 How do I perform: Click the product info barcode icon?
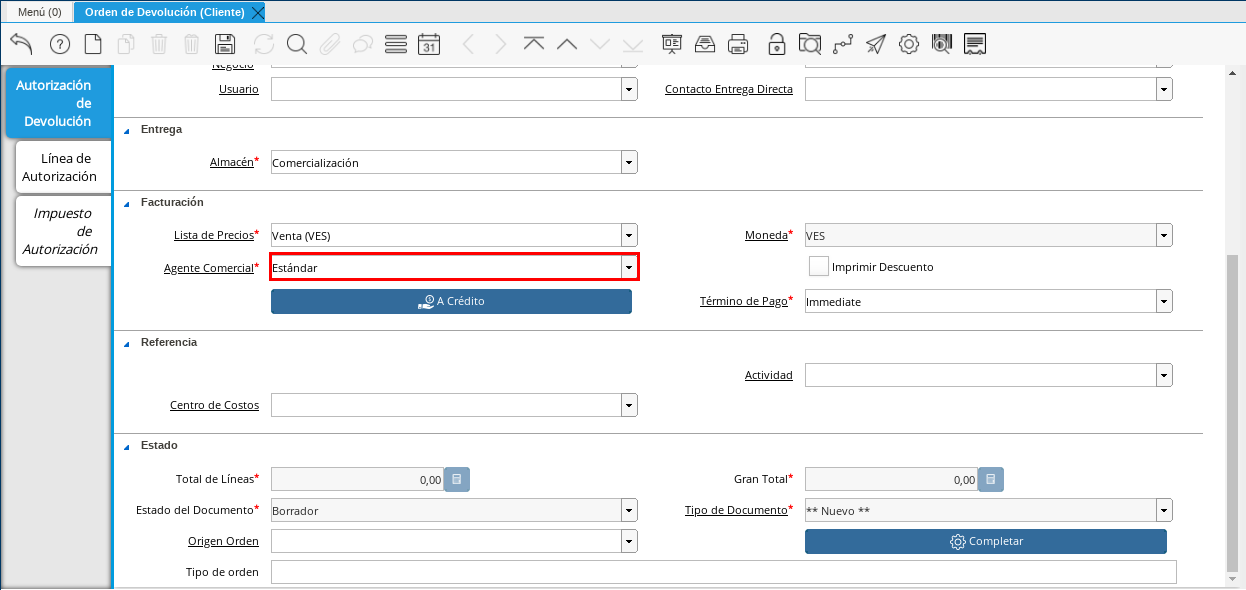click(942, 44)
